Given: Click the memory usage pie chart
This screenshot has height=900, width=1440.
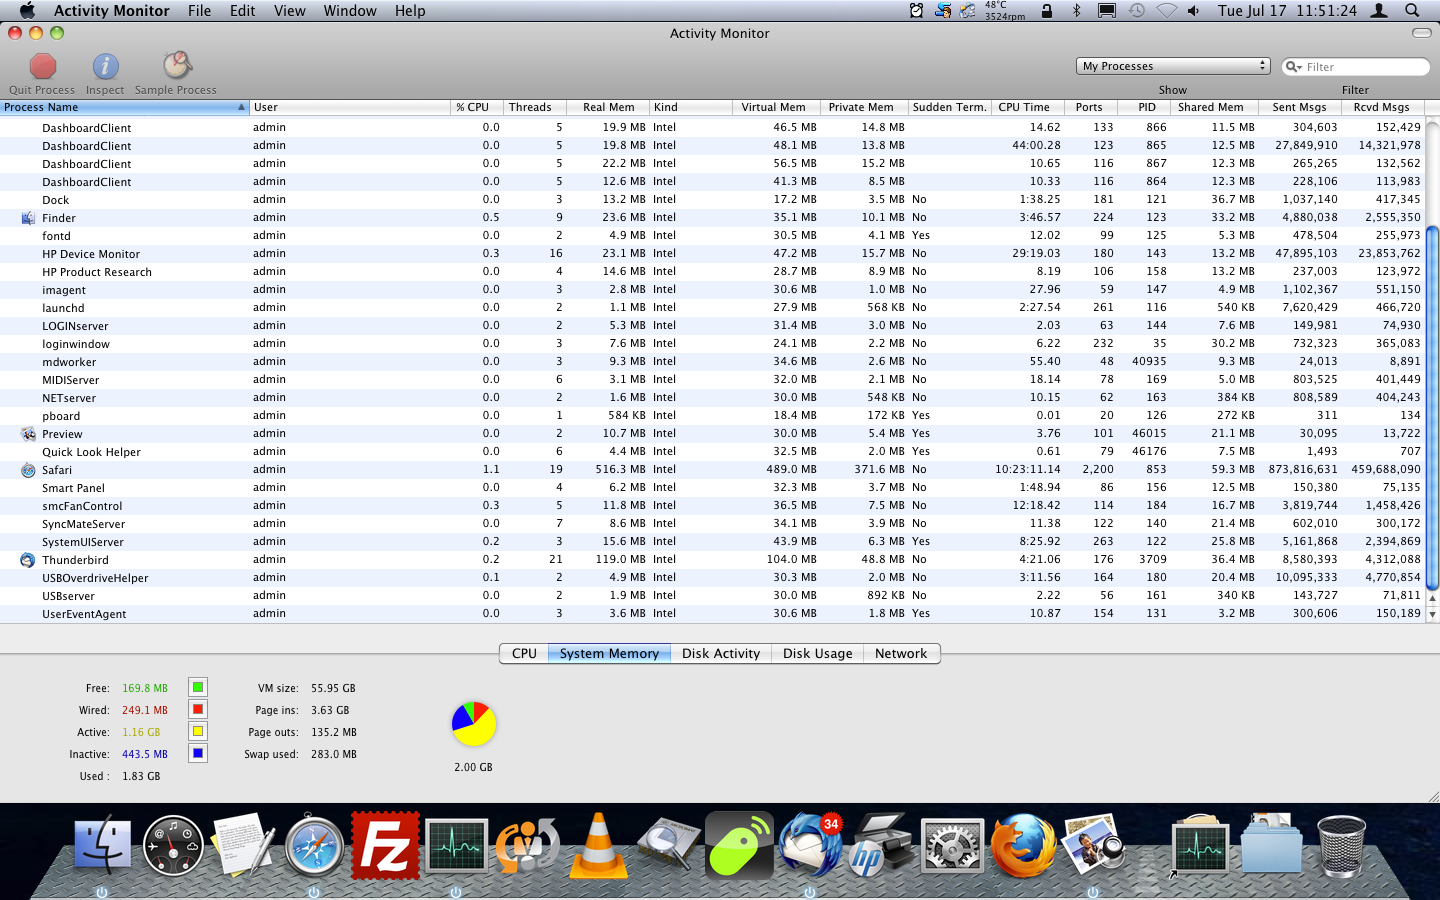Looking at the screenshot, I should 474,724.
